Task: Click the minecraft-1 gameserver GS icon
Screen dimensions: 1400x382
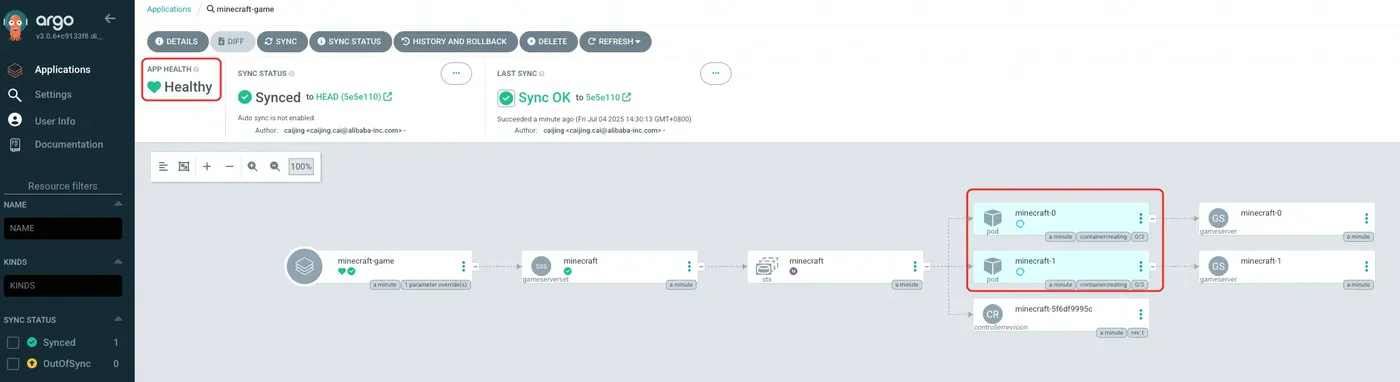Action: (x=1218, y=266)
